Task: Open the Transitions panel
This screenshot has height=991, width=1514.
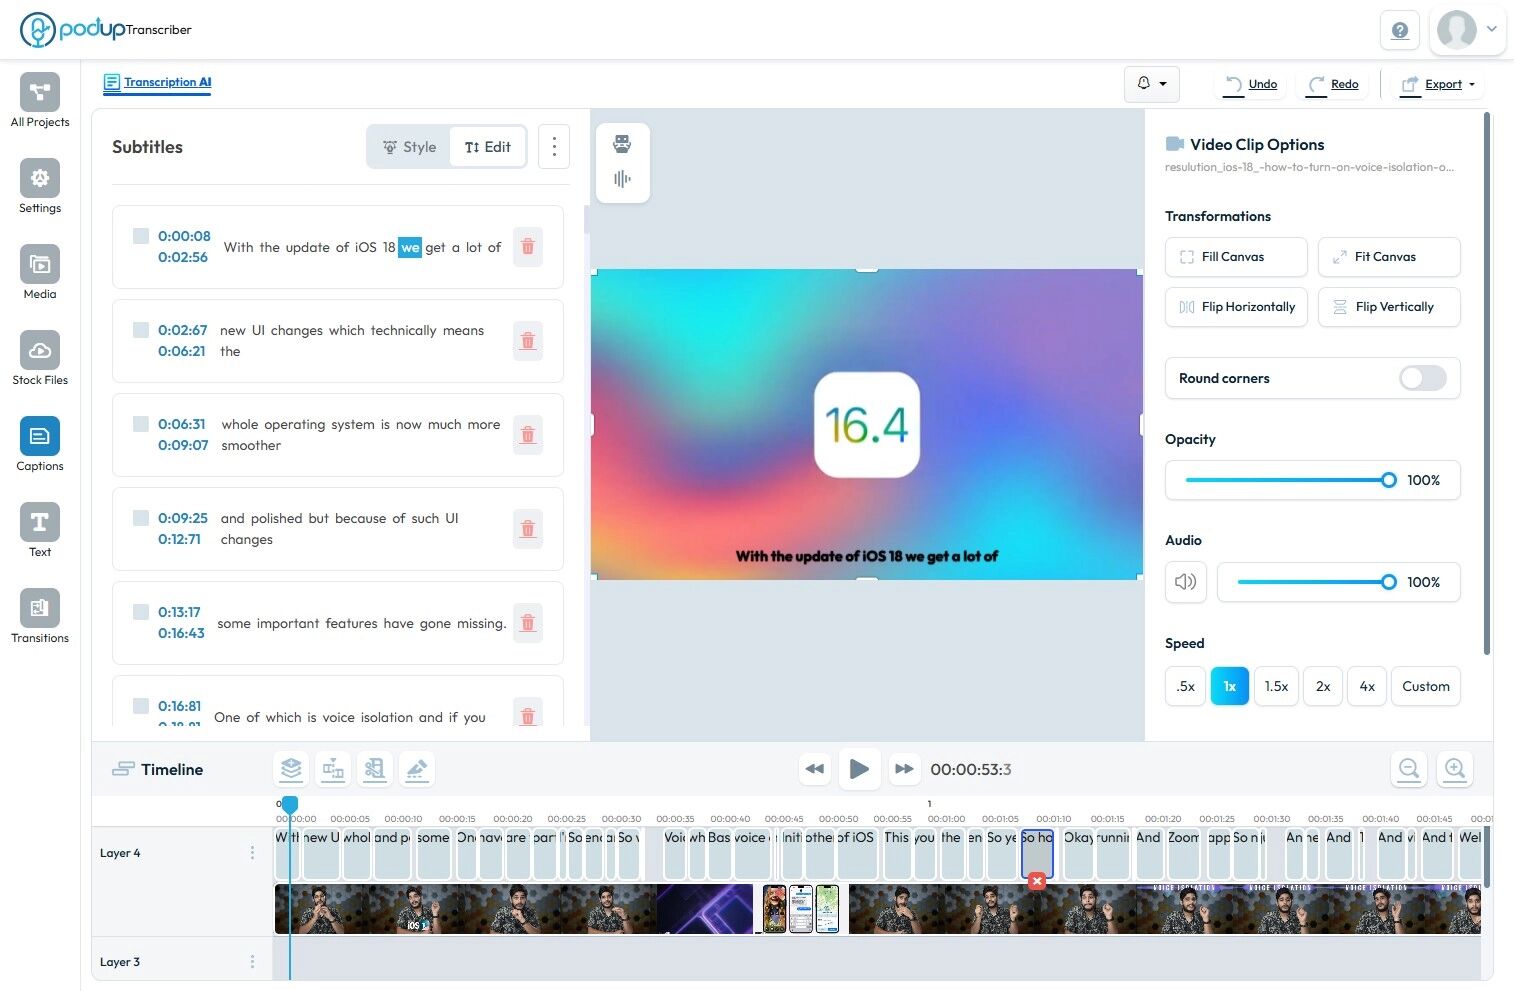Action: [40, 617]
